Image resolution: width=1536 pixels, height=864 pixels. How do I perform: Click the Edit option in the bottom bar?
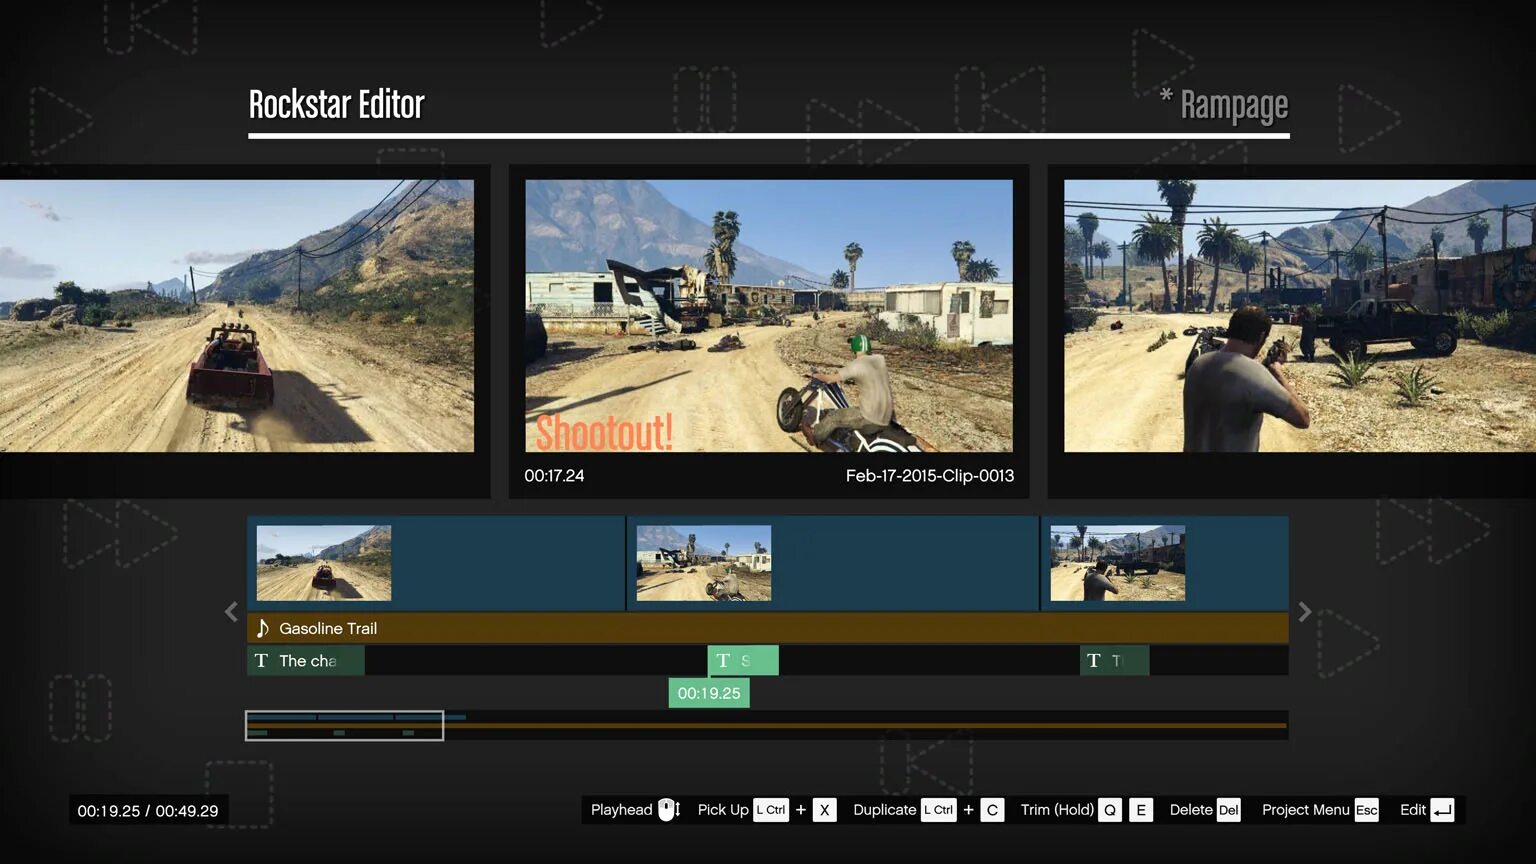pos(1413,810)
